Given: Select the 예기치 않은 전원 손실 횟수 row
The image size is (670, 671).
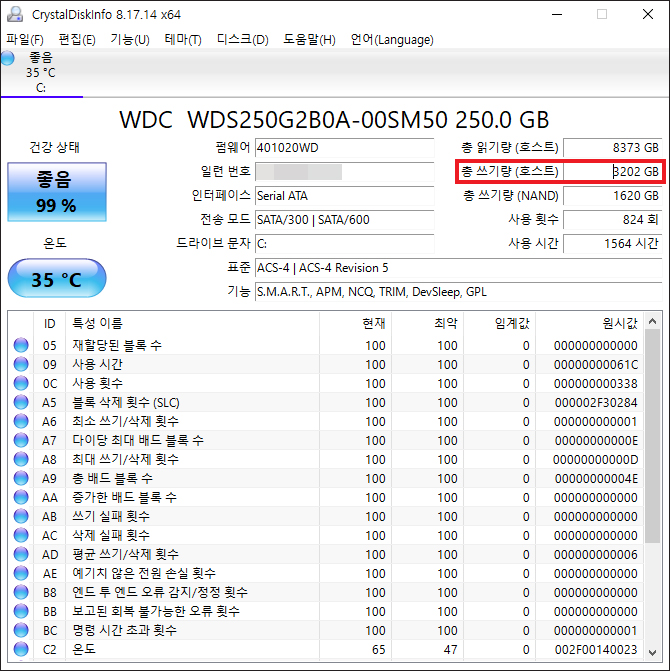Looking at the screenshot, I should (326, 573).
